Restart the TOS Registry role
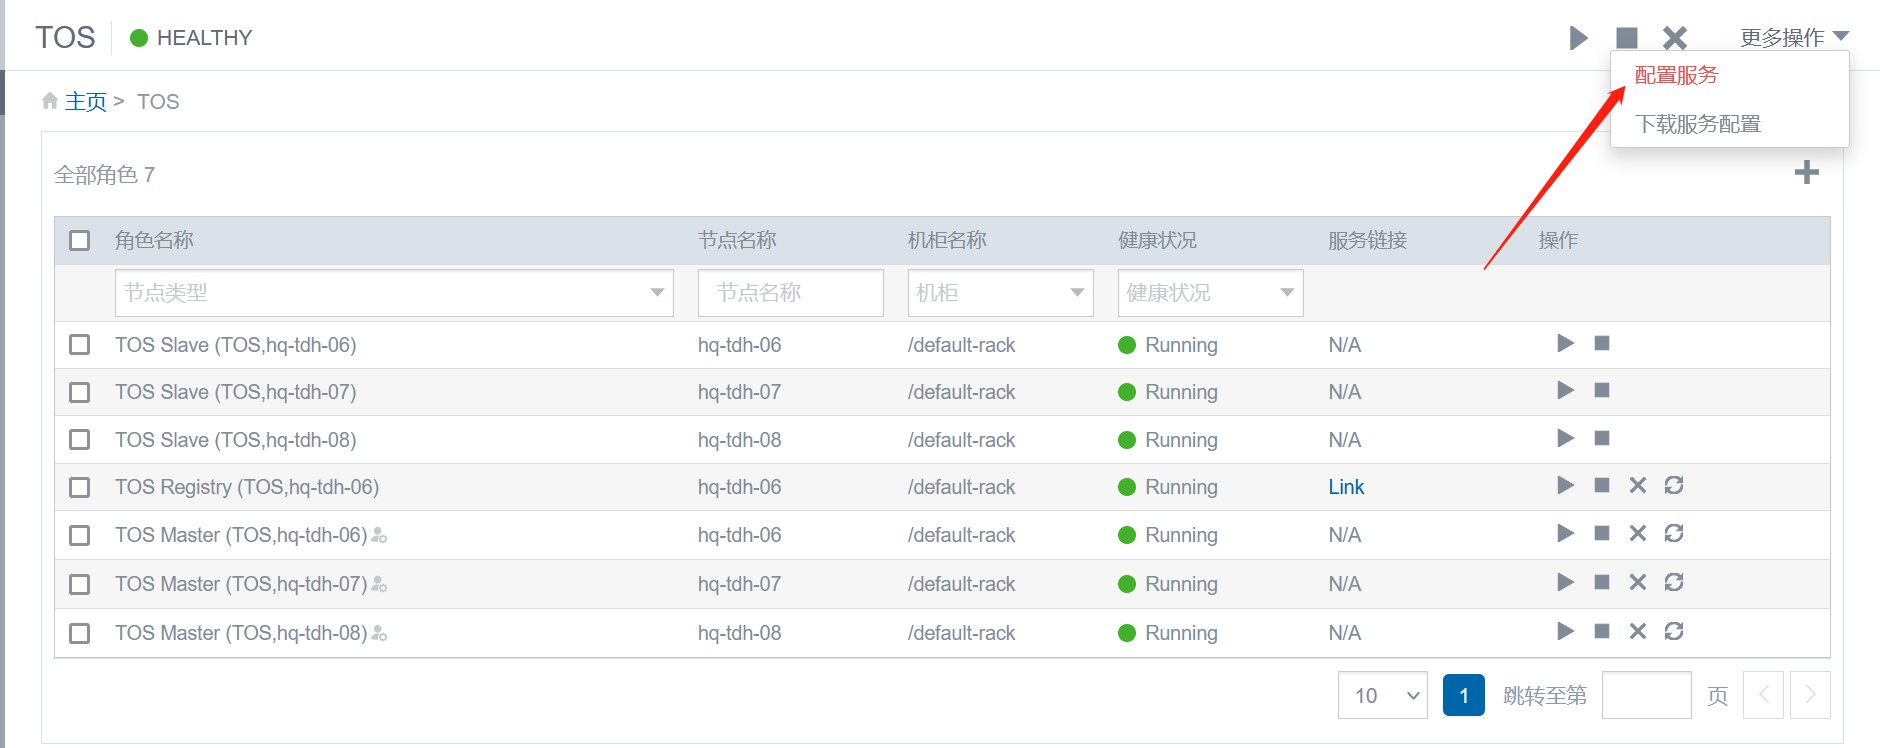The image size is (1880, 748). 1674,485
